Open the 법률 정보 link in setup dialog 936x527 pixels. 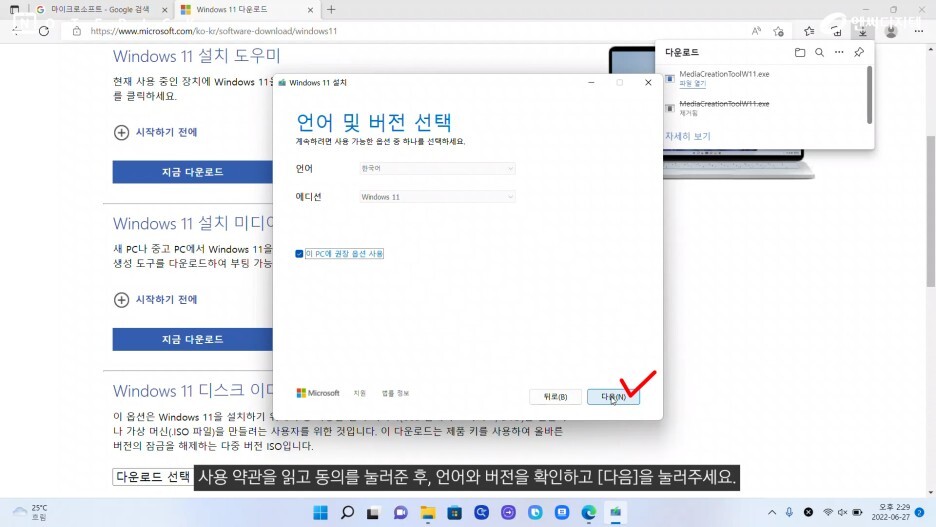coord(395,393)
